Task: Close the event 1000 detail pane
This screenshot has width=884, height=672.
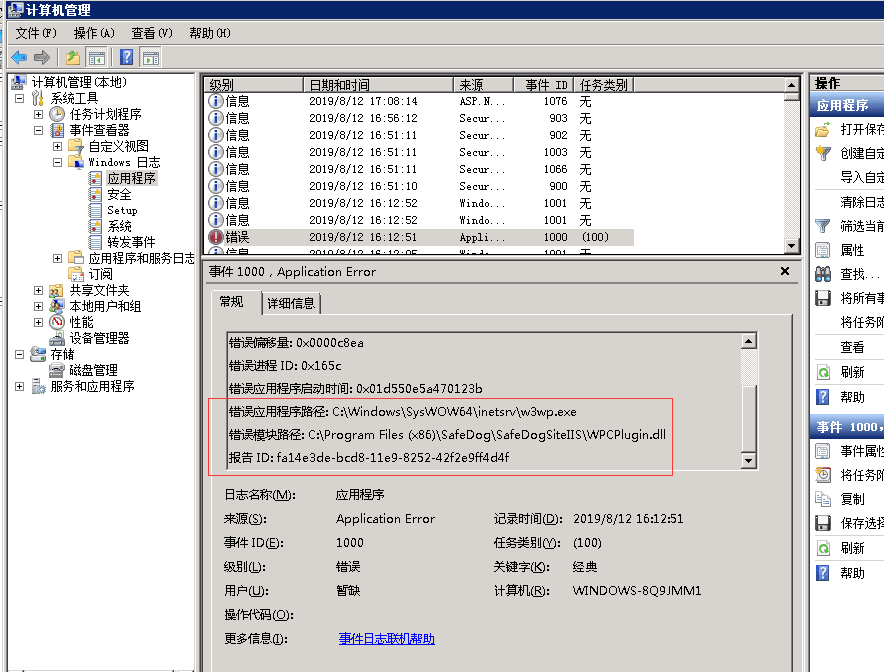Action: pyautogui.click(x=785, y=271)
